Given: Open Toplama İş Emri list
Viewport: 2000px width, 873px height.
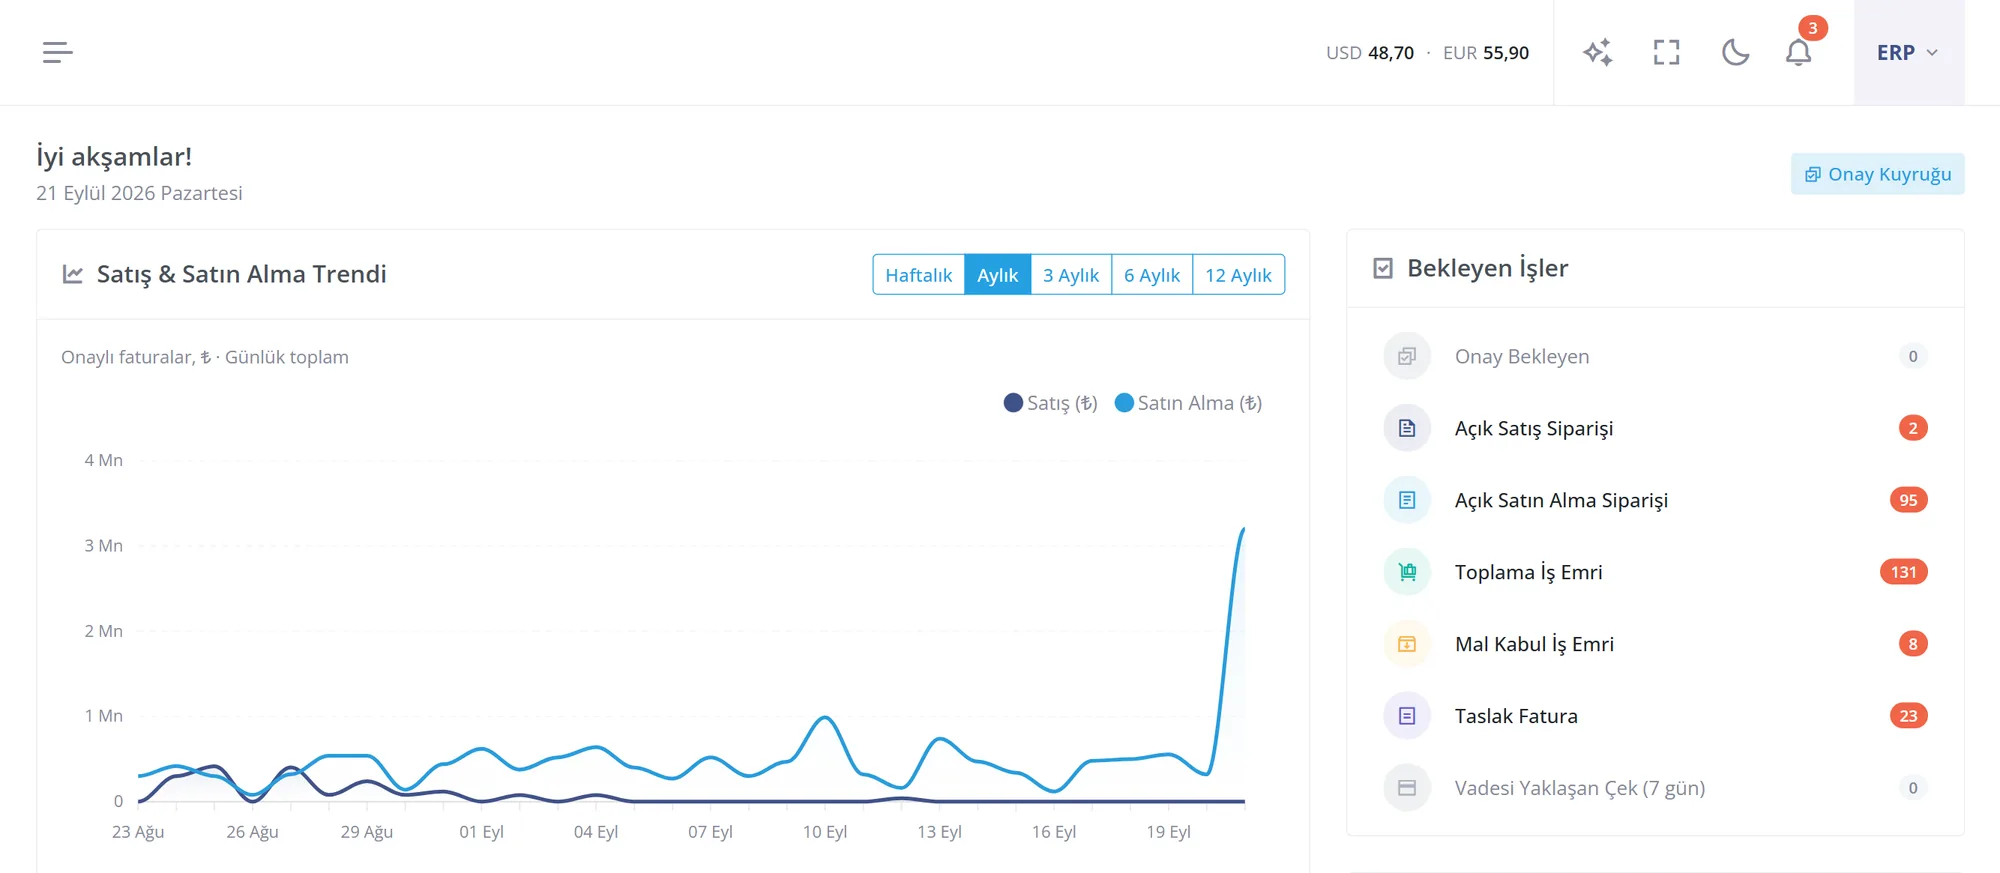Looking at the screenshot, I should tap(1655, 572).
